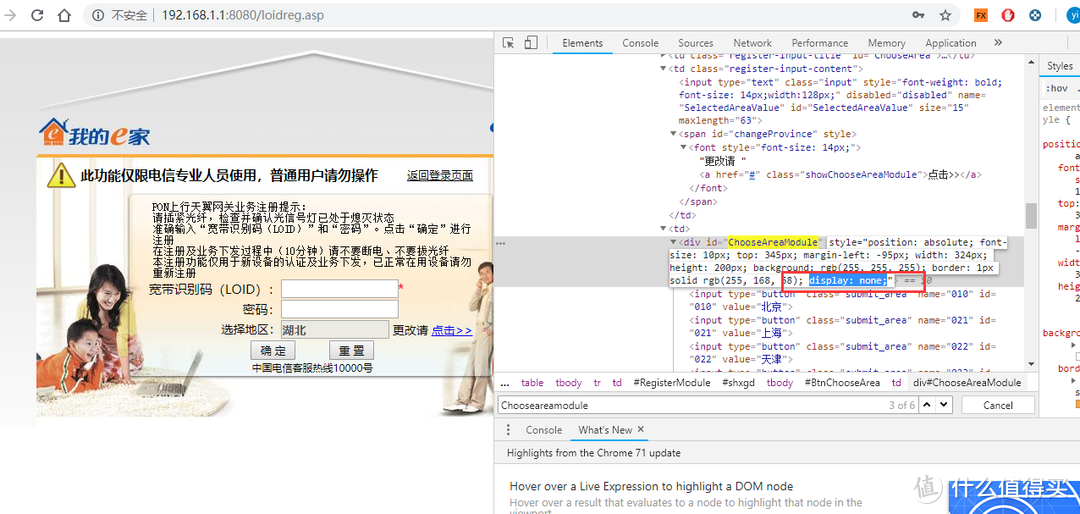1080x514 pixels.
Task: Click the #shxgd breadcrumb
Action: [x=738, y=383]
